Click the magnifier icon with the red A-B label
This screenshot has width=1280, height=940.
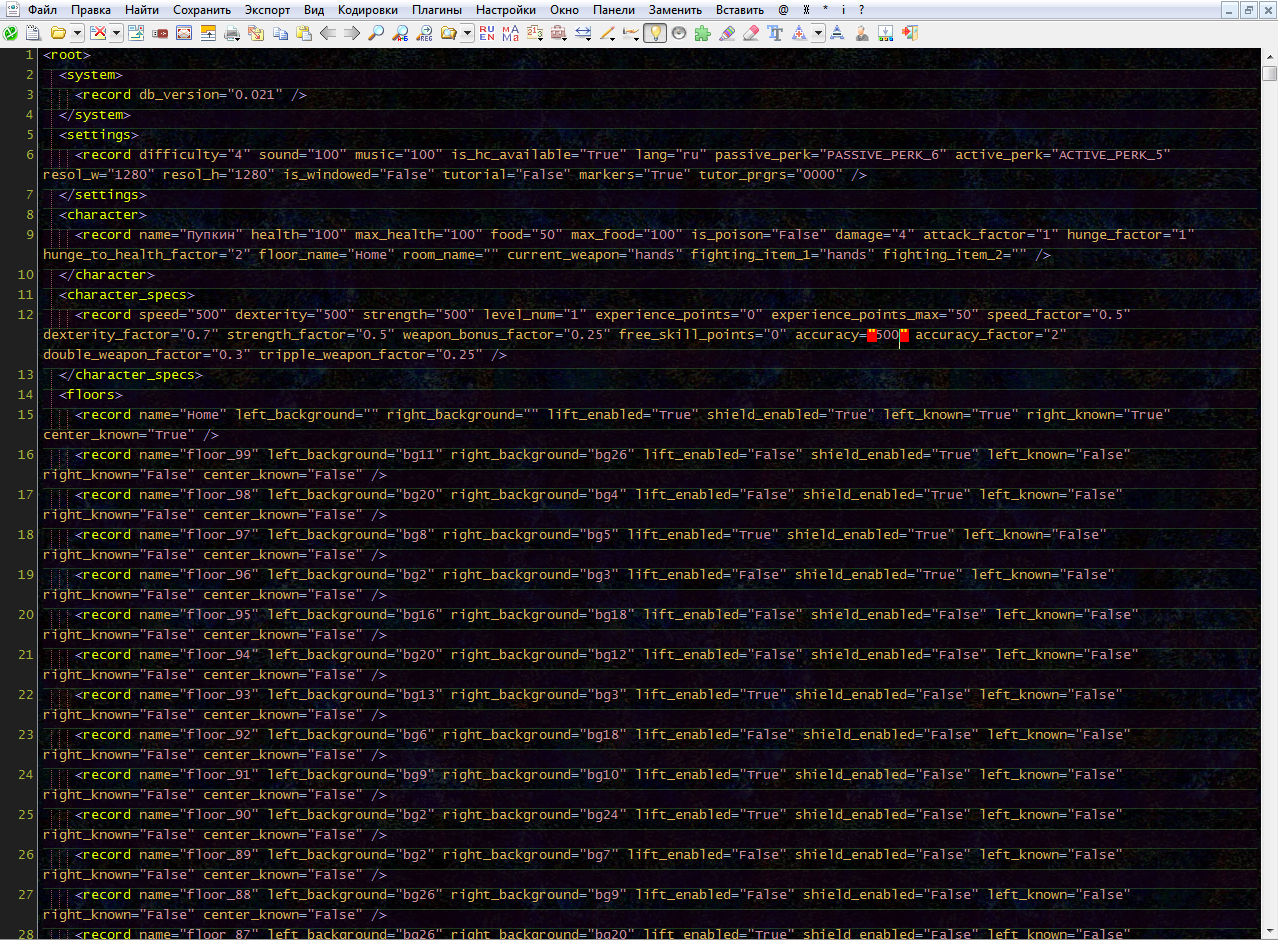(400, 33)
